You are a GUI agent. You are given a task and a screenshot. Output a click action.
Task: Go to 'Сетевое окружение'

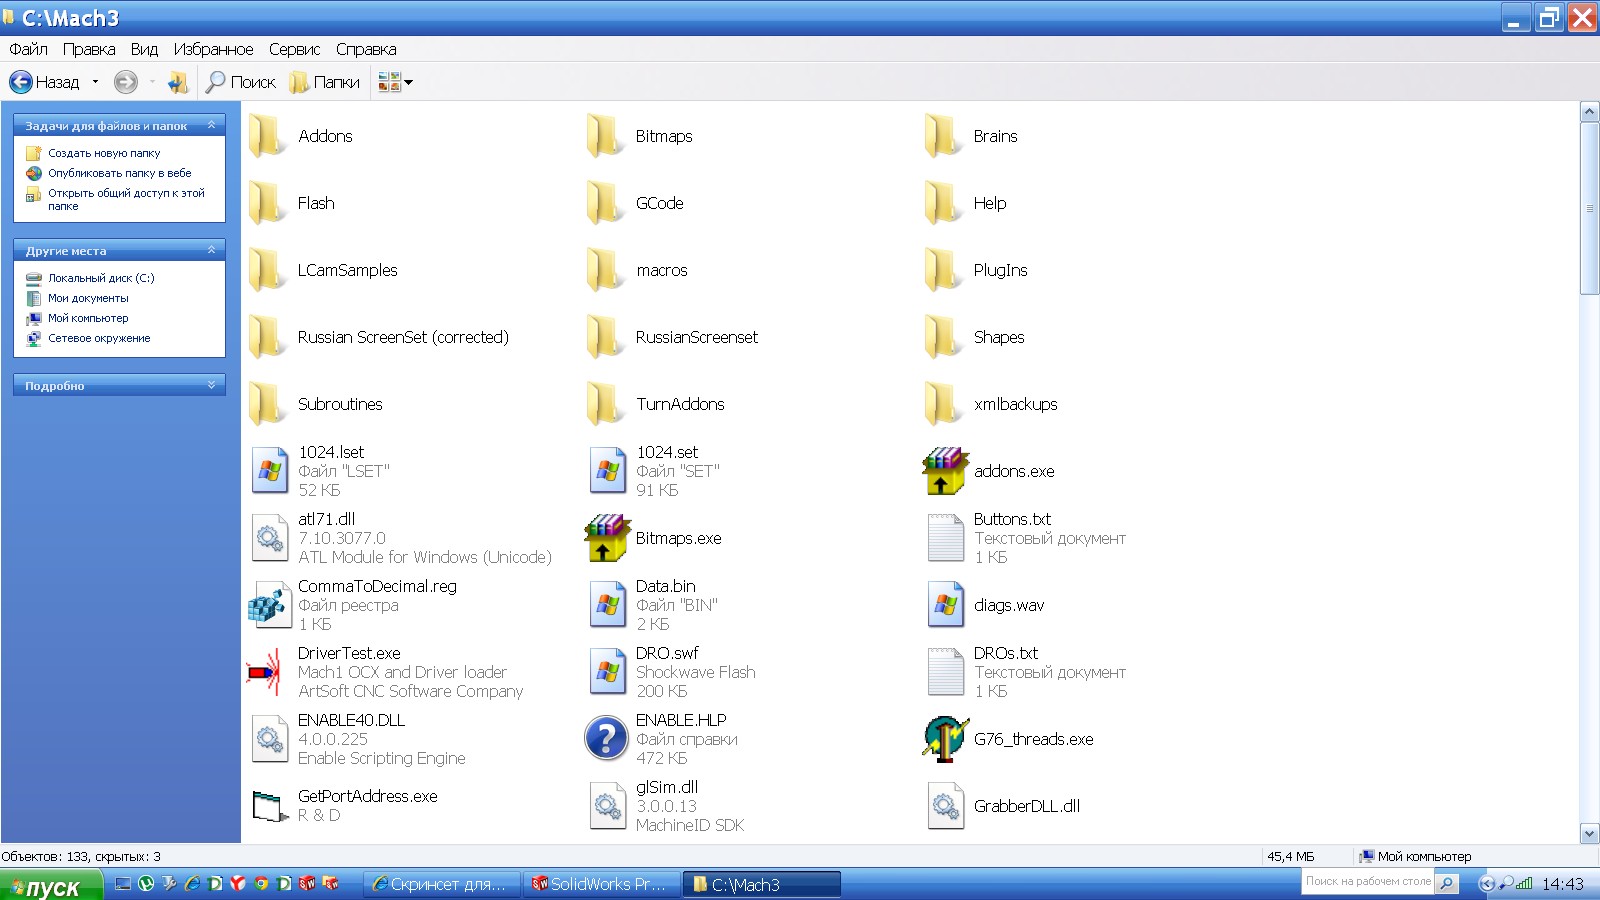[99, 338]
